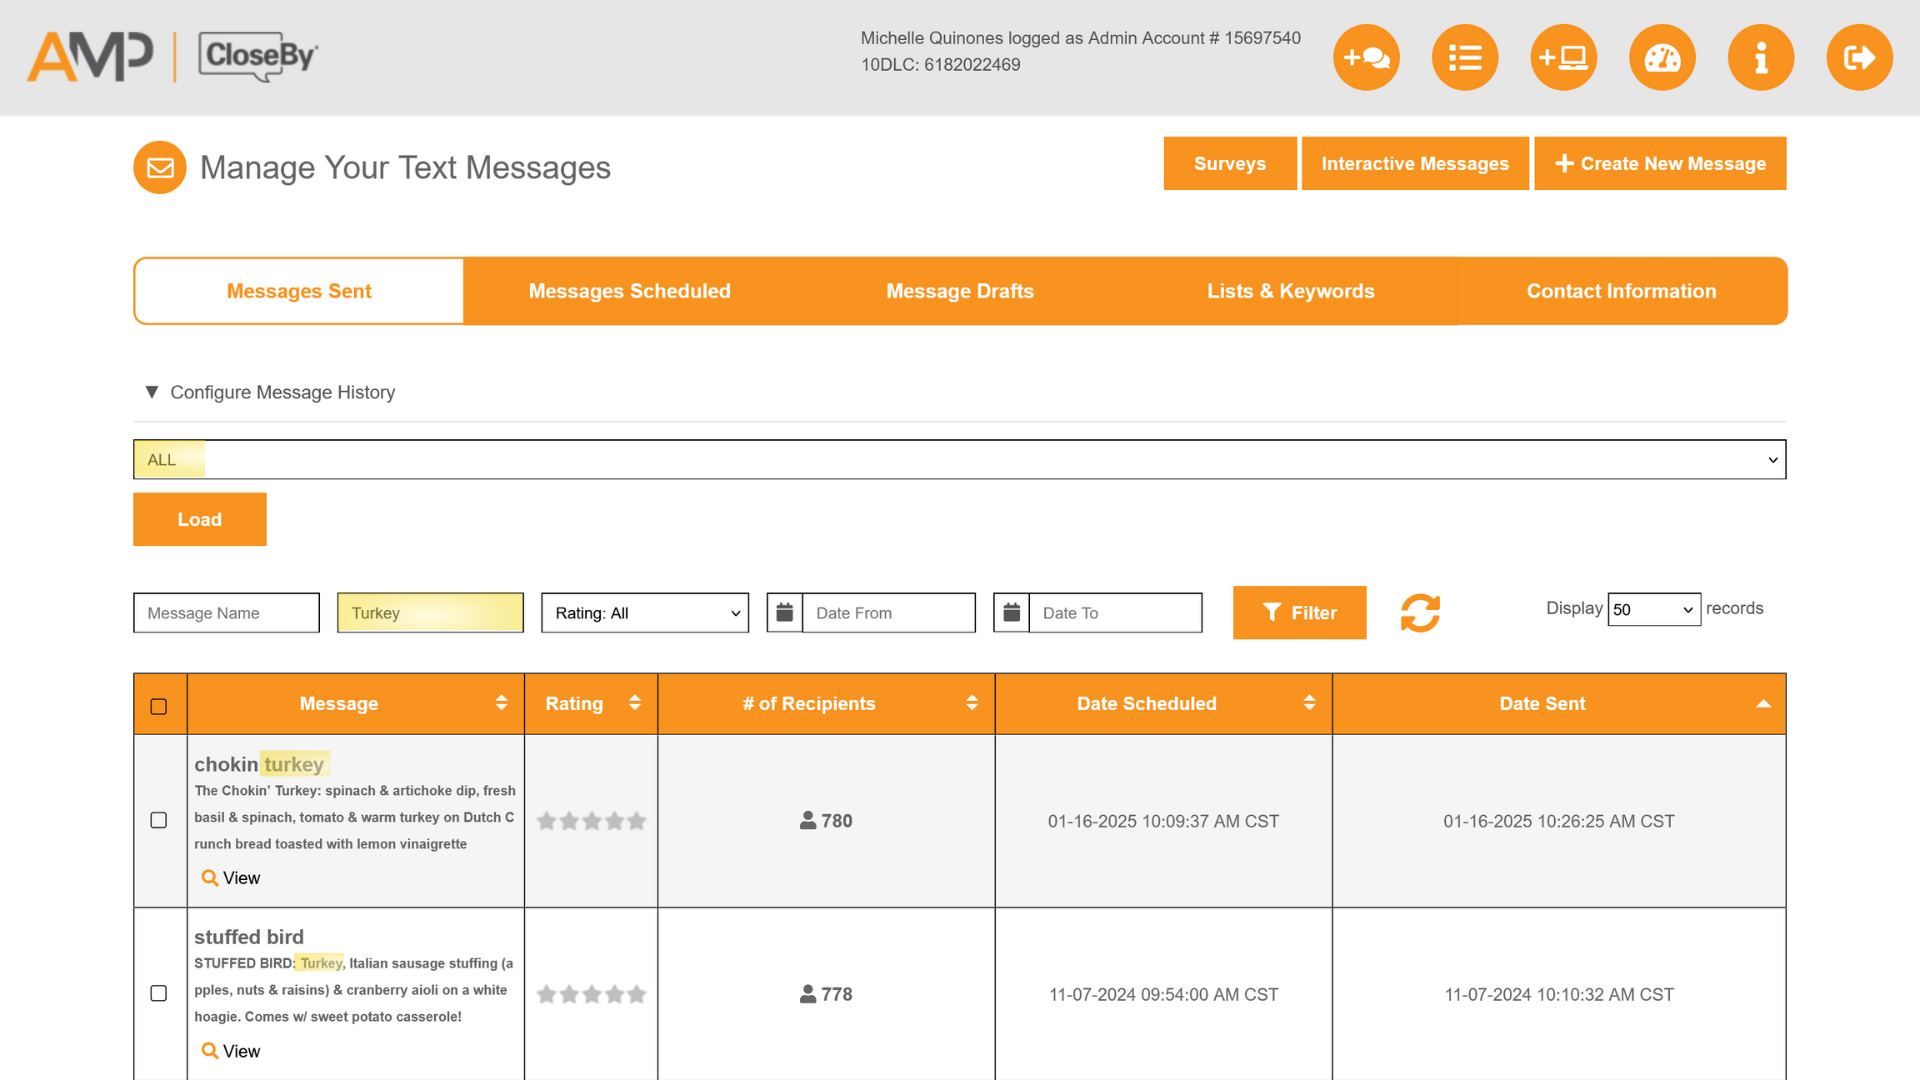
Task: Check the stuffed bird message checkbox
Action: click(x=159, y=993)
